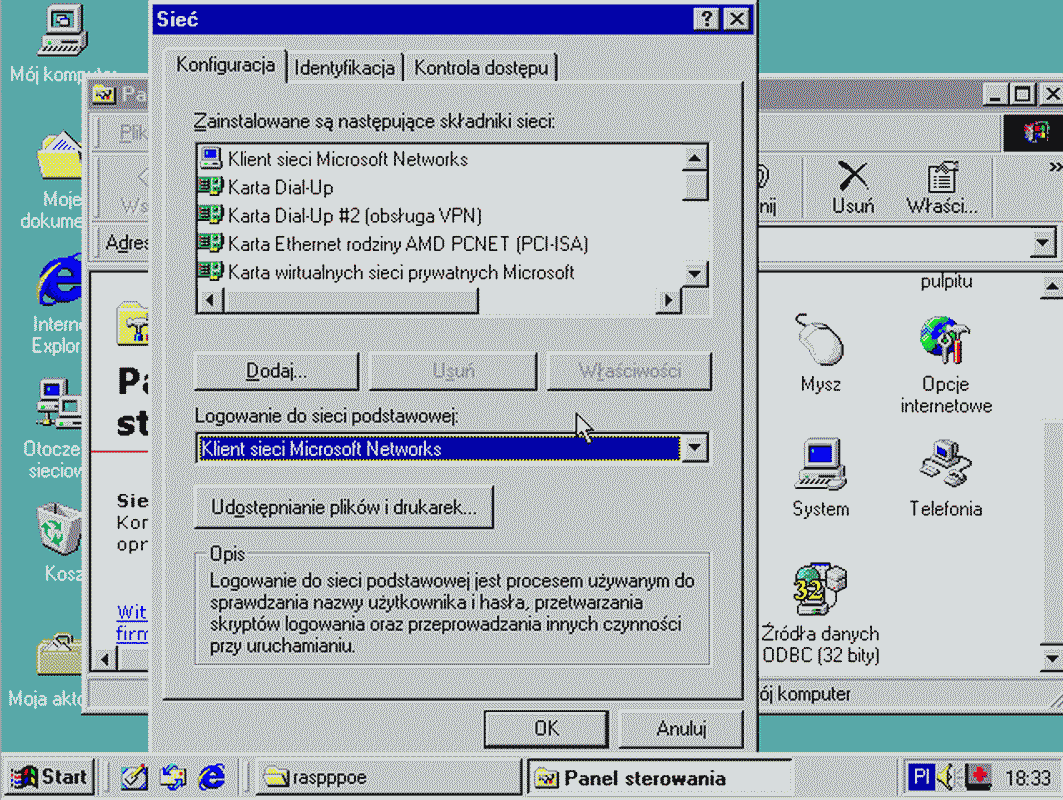Click the Panel sterowania icon view scroll up arrow
Image resolution: width=1063 pixels, height=800 pixels.
[1051, 287]
